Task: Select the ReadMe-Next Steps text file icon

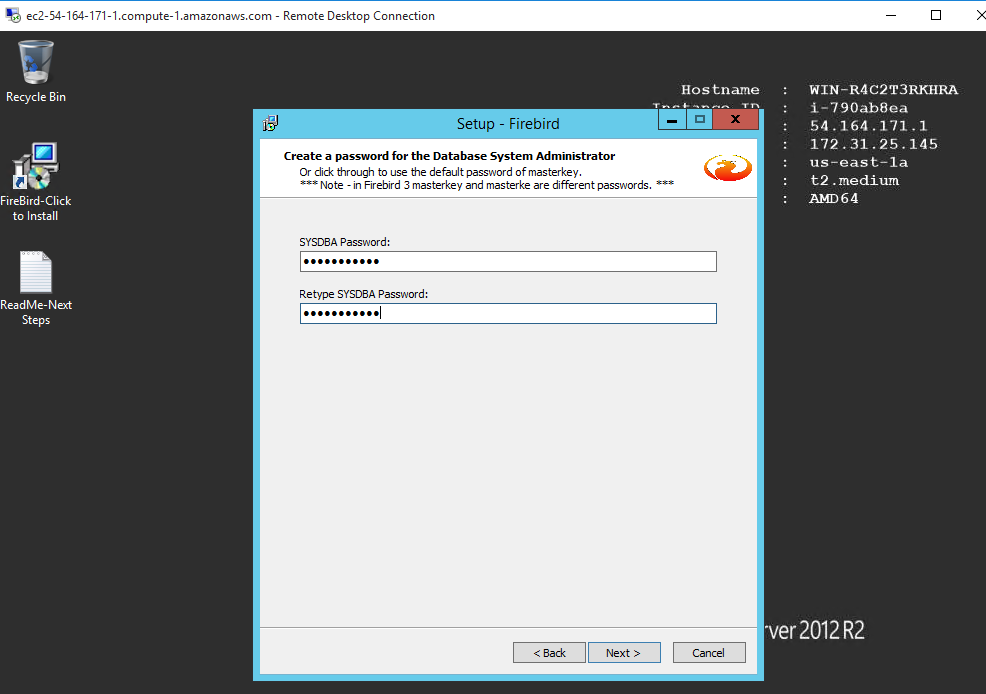Action: point(36,273)
